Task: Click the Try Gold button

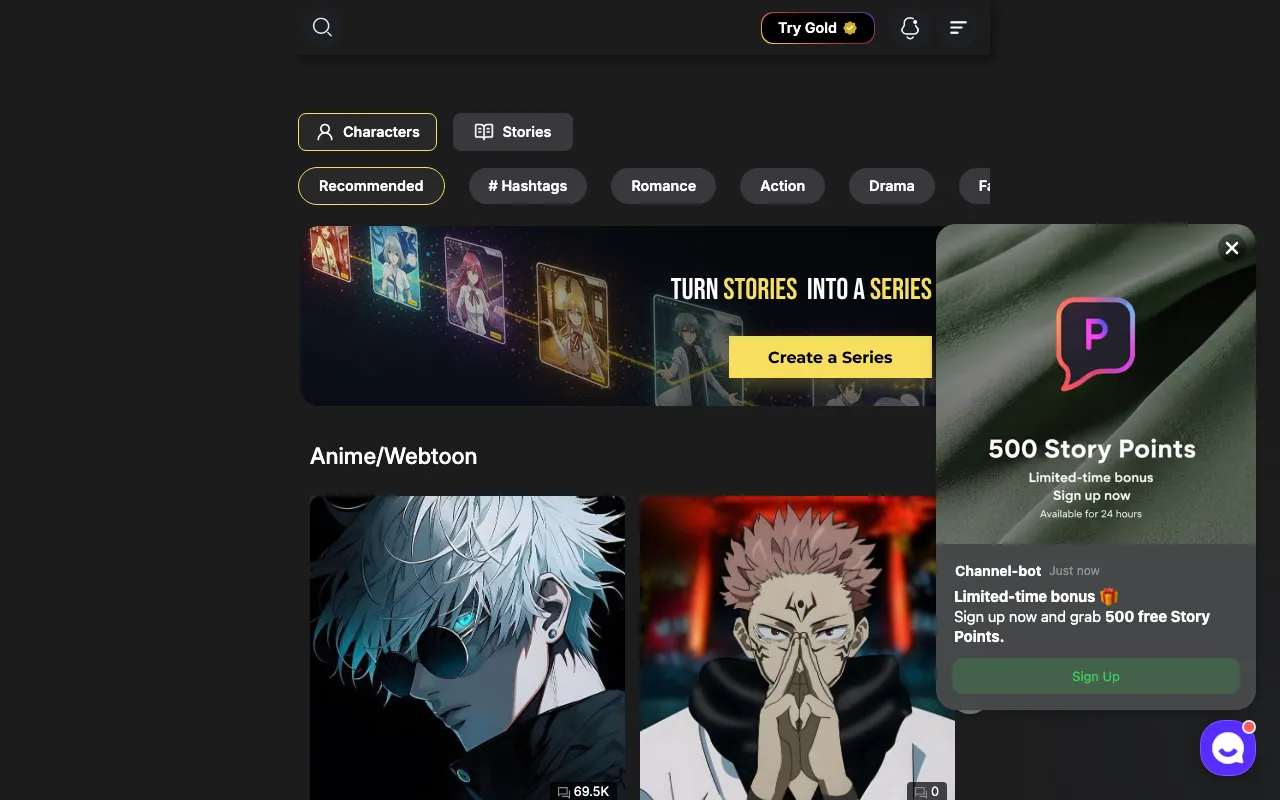Action: coord(818,28)
